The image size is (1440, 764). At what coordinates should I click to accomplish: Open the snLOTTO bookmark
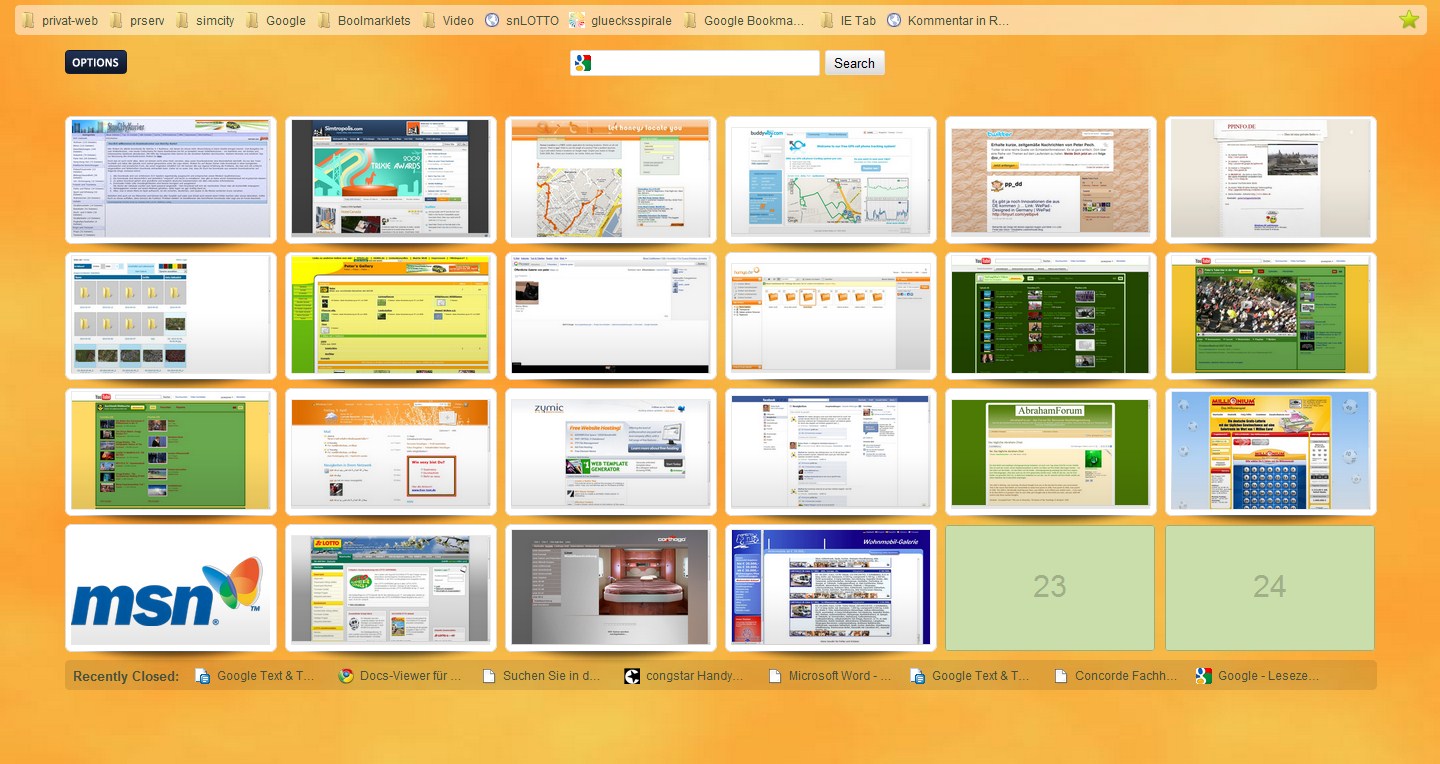coord(521,20)
